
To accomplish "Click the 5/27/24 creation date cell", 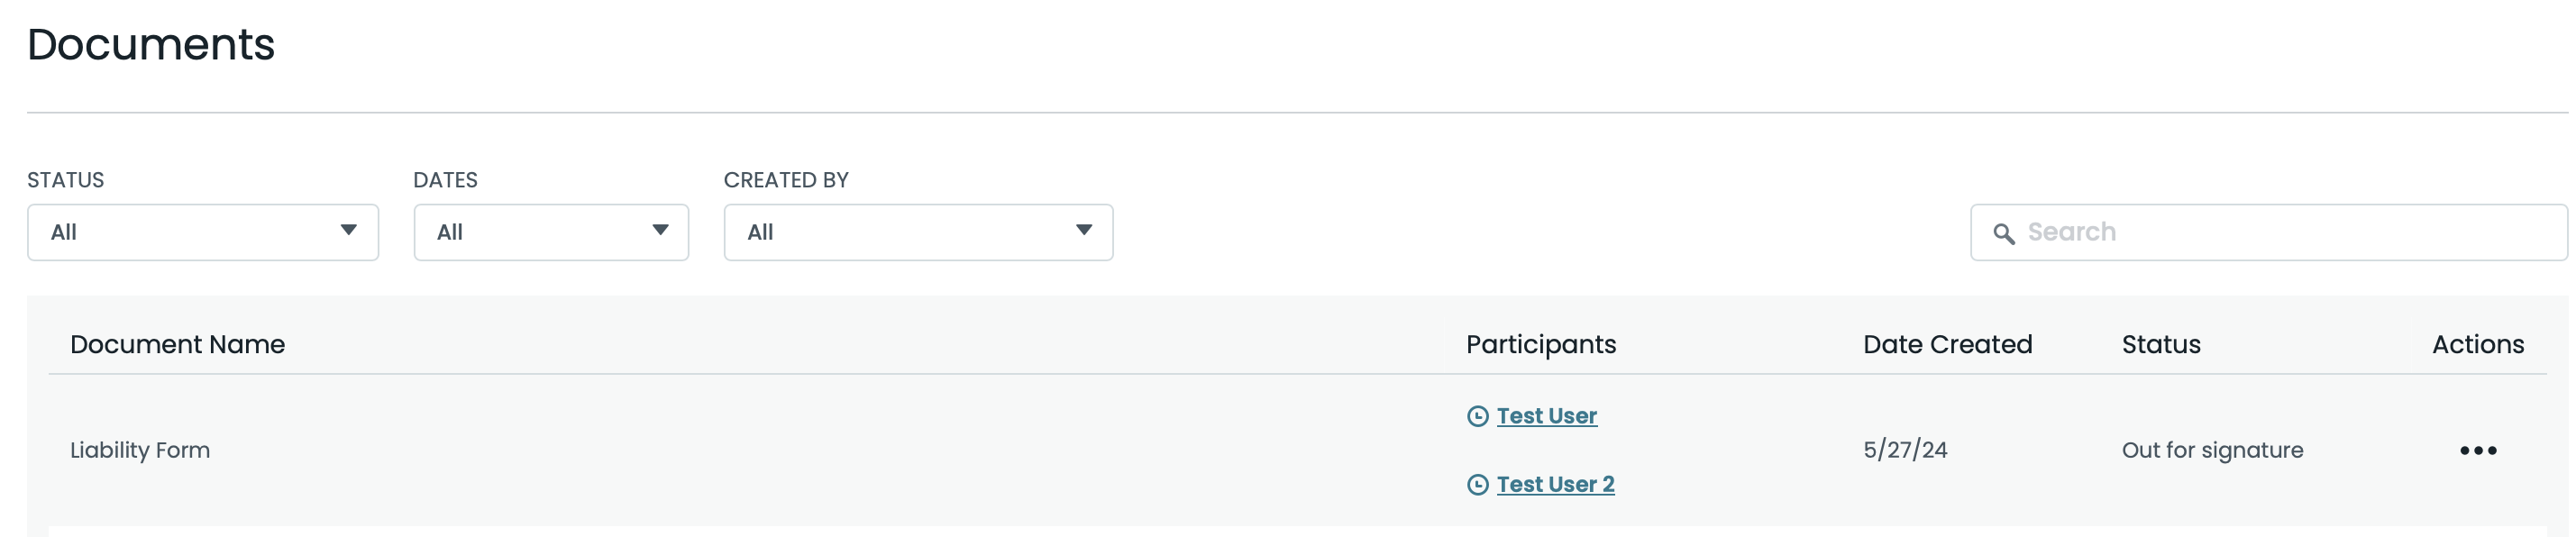I will click(x=1905, y=451).
